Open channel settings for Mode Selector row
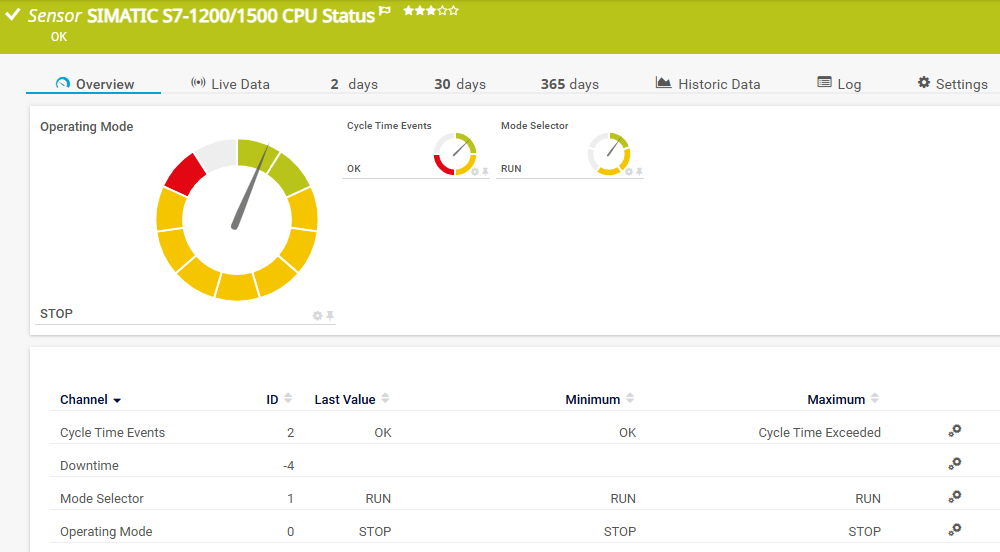Screen dimensions: 1000x552 tap(955, 497)
